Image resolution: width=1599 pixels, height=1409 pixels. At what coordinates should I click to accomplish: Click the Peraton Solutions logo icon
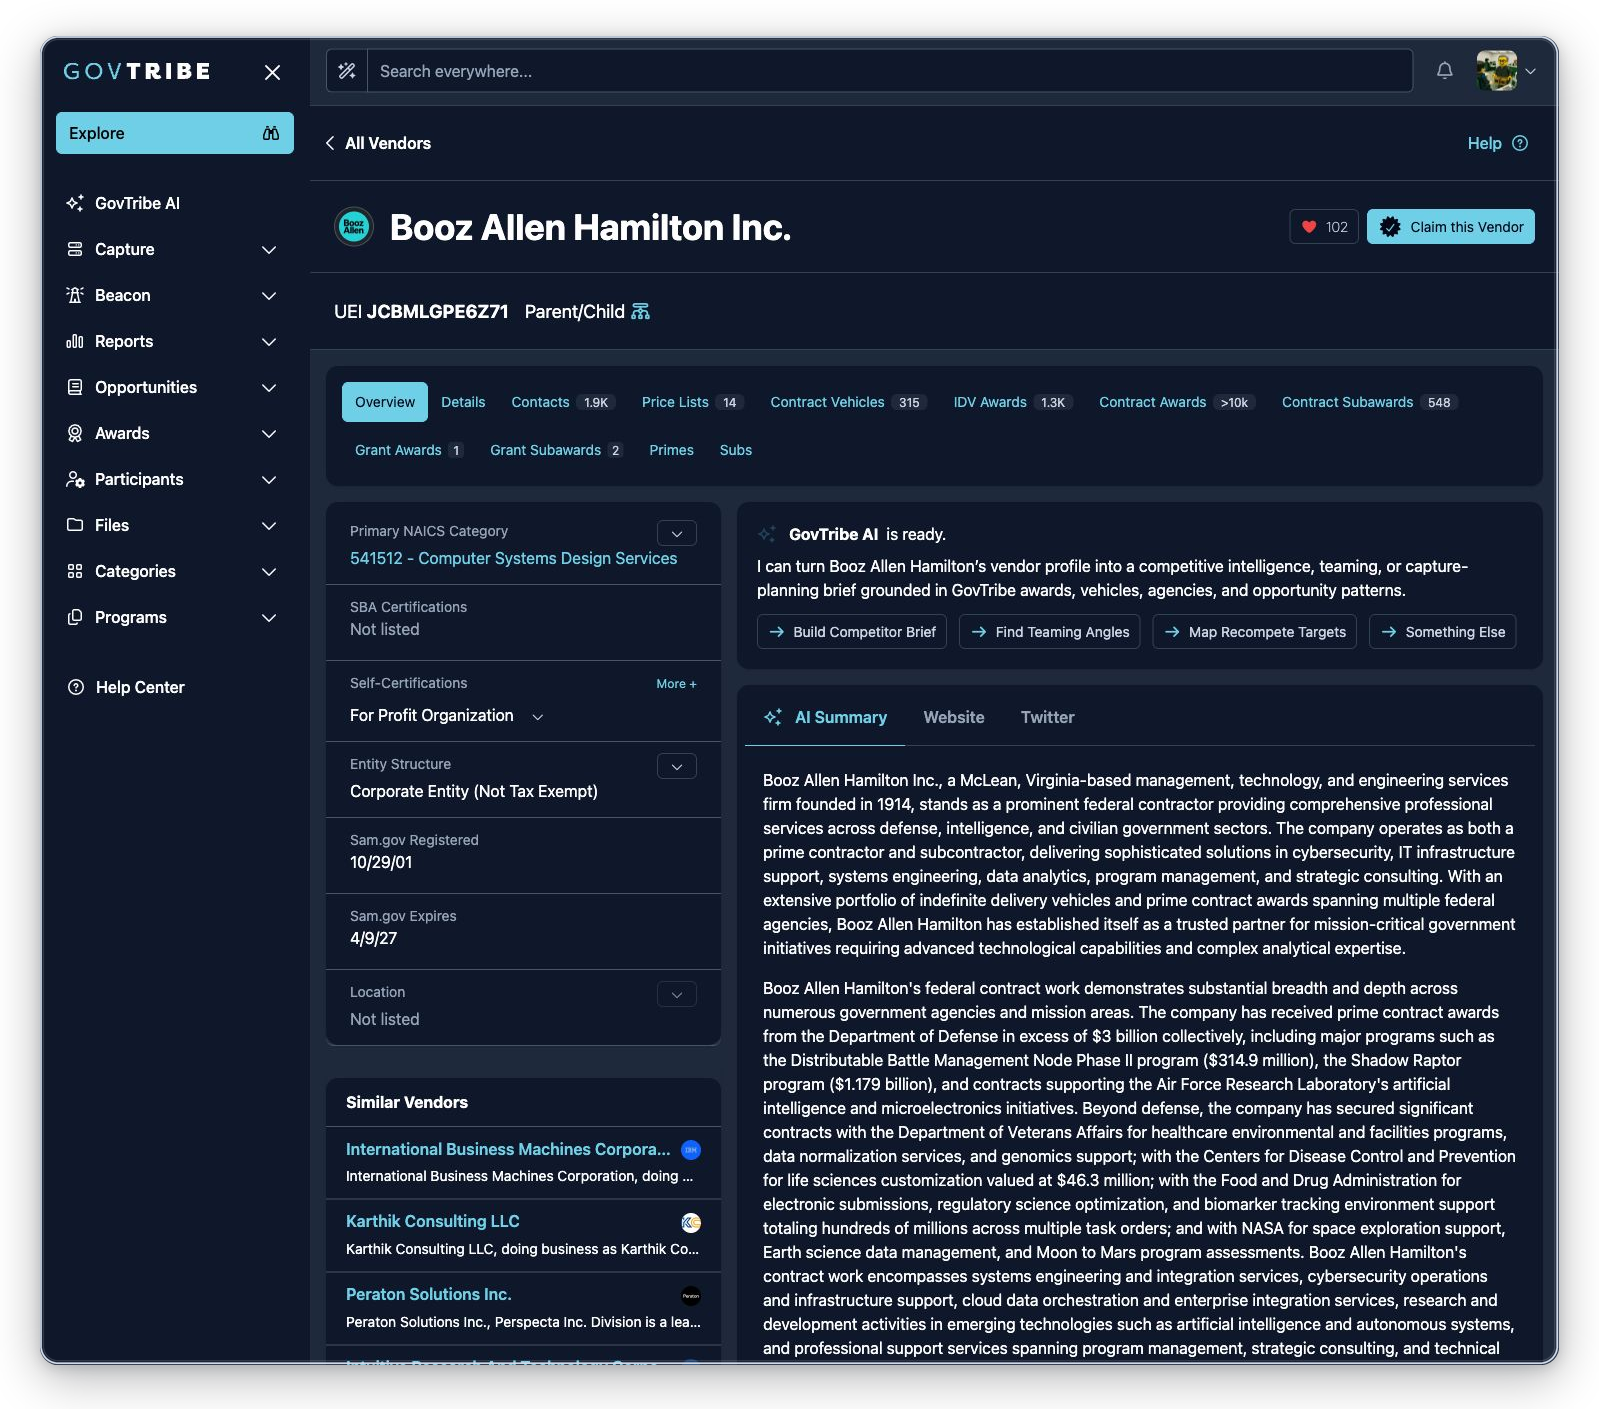[x=691, y=1295]
